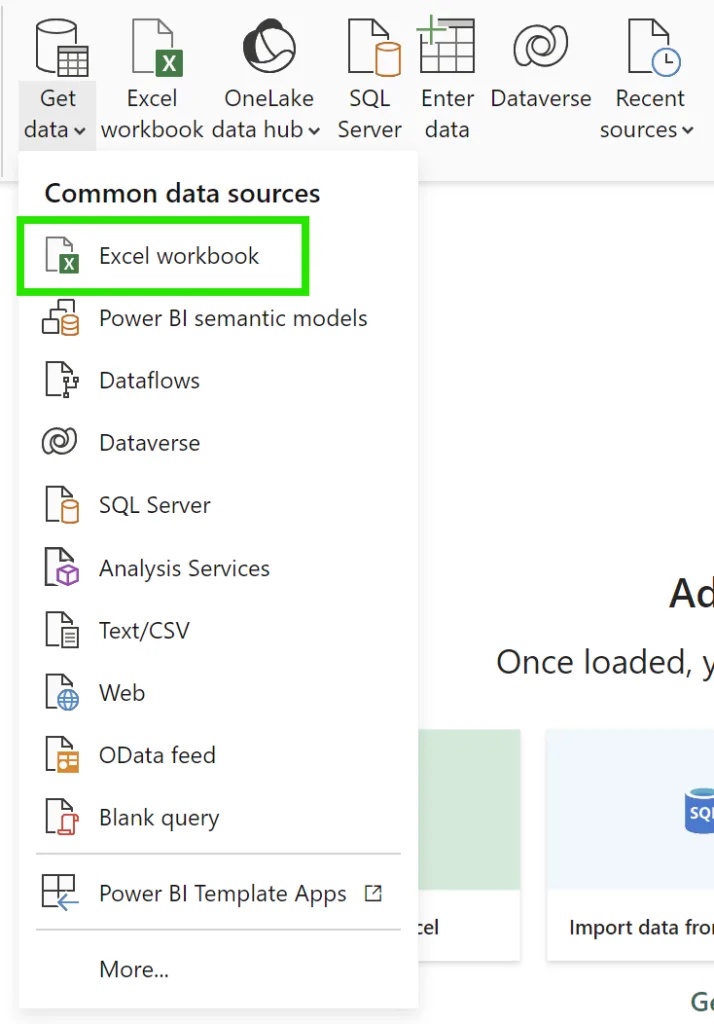Select Dataflows from common data sources
Viewport: 714px width, 1024px height.
(x=218, y=381)
